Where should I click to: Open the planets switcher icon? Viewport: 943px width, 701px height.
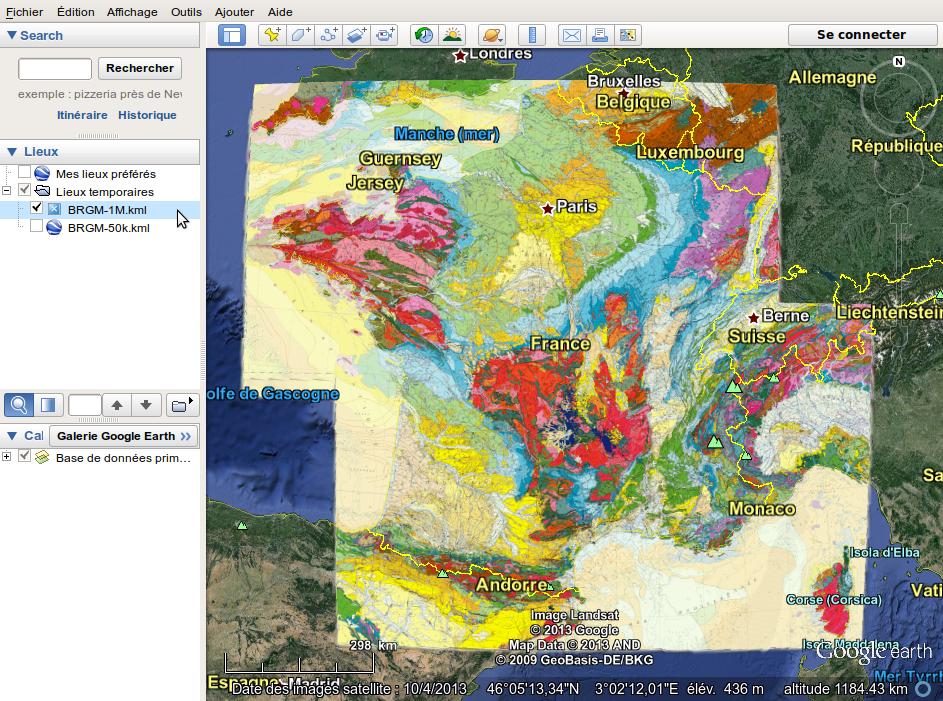click(491, 35)
